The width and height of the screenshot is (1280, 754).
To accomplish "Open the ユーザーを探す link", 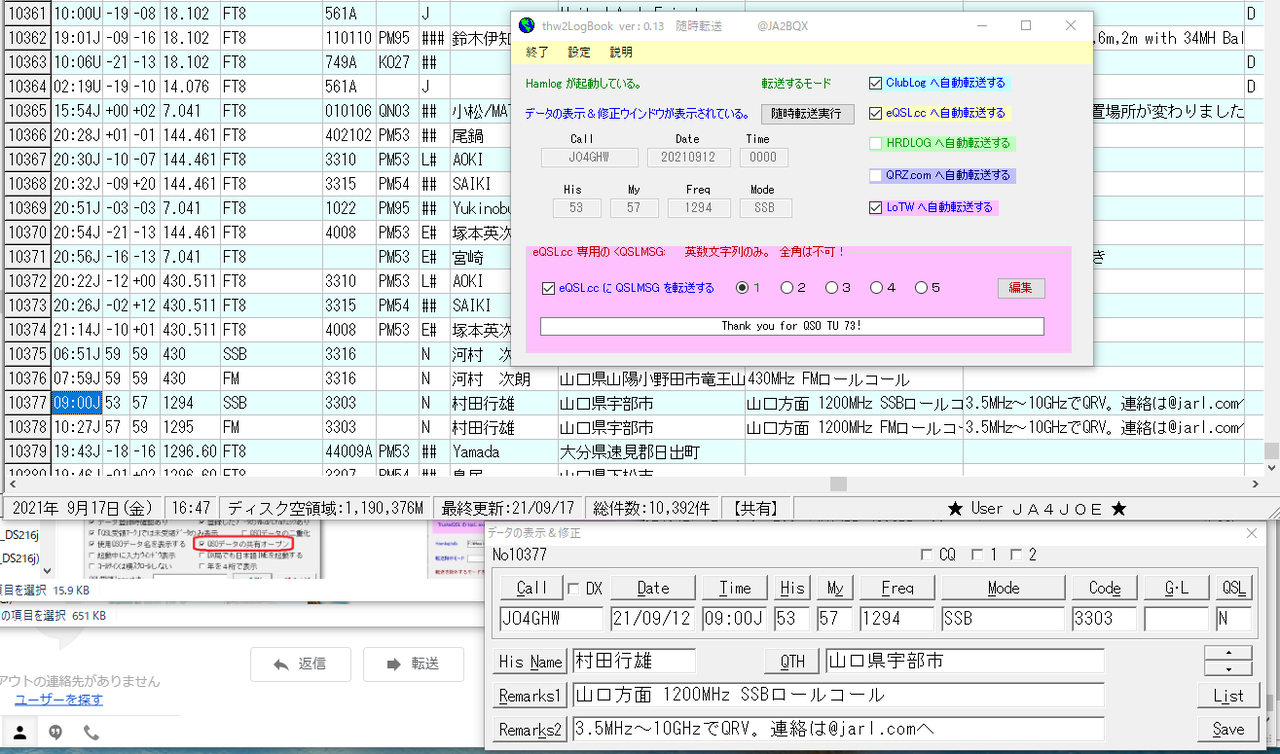I will point(58,699).
